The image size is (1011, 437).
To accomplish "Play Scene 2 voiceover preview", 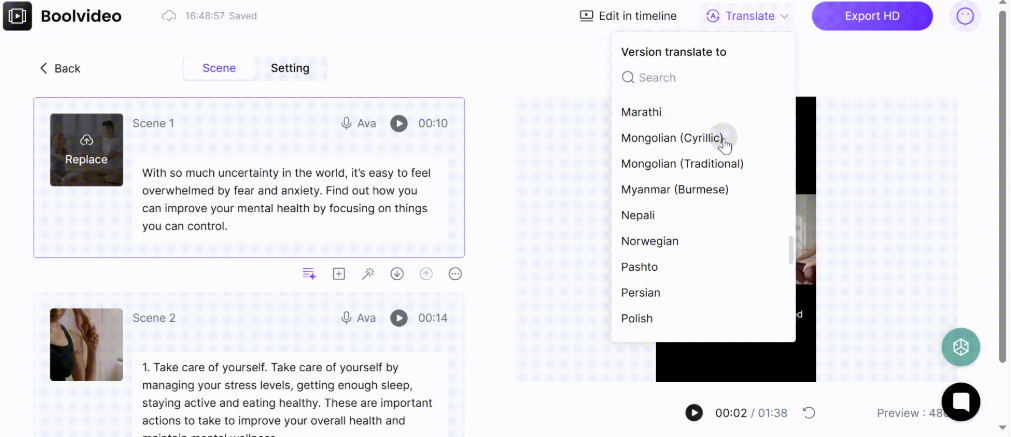I will (399, 318).
